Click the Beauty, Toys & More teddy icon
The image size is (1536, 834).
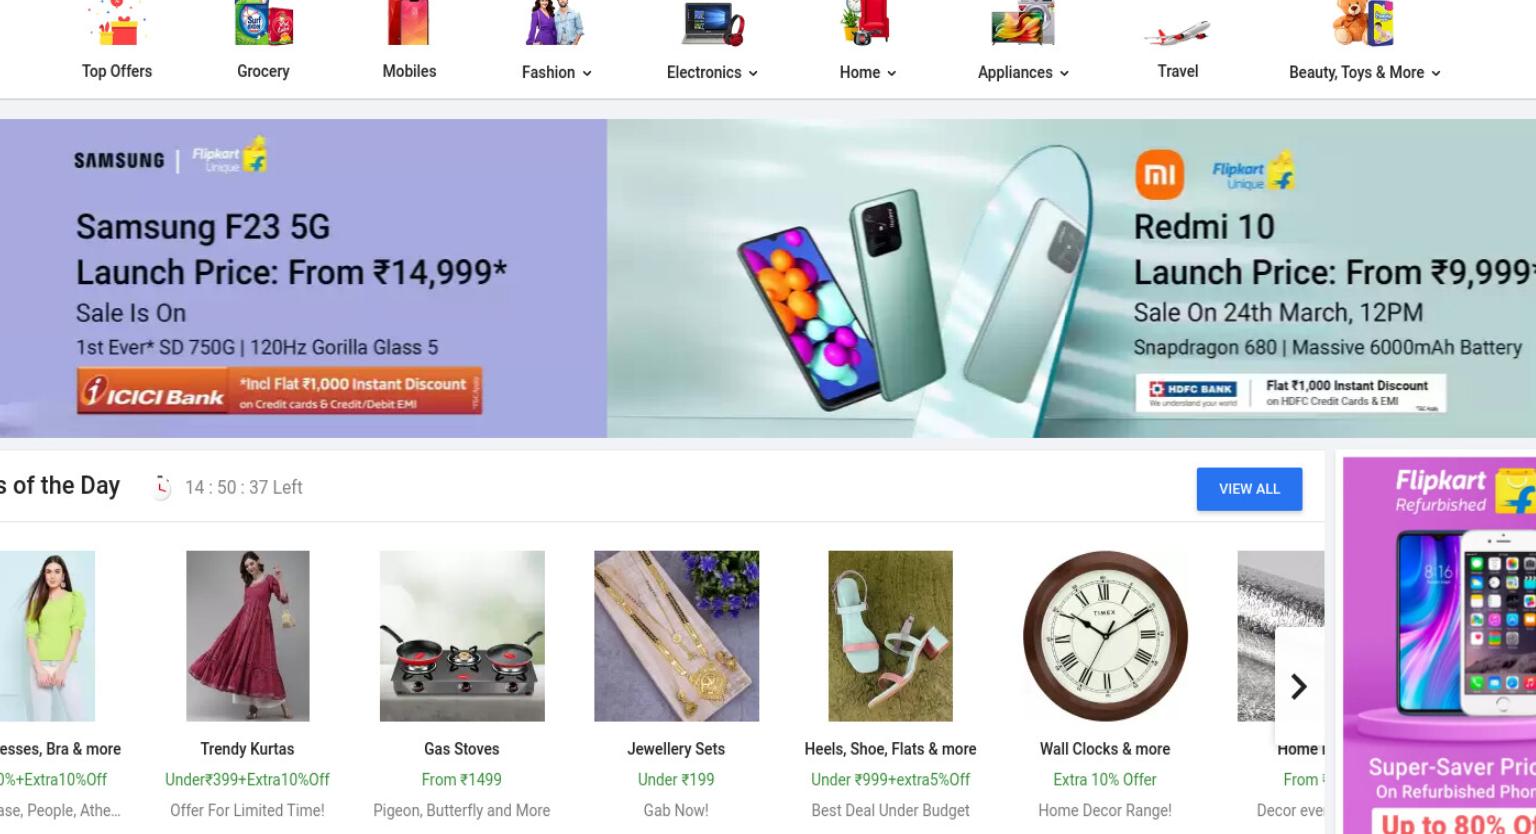1364,23
